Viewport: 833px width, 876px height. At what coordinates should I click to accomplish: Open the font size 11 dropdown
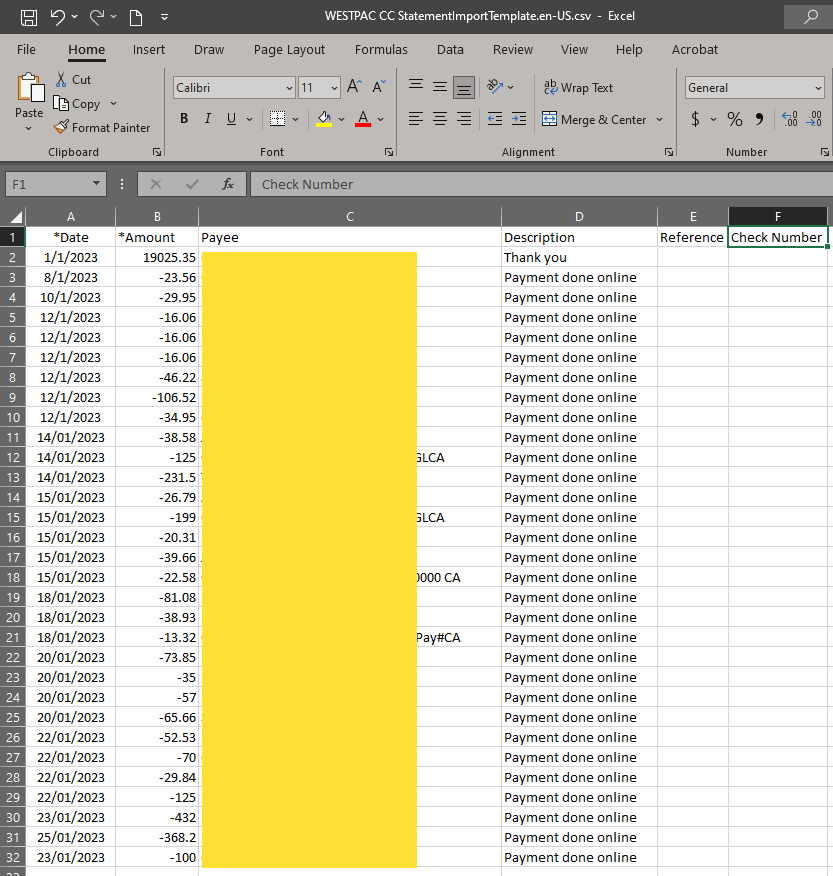click(x=334, y=88)
